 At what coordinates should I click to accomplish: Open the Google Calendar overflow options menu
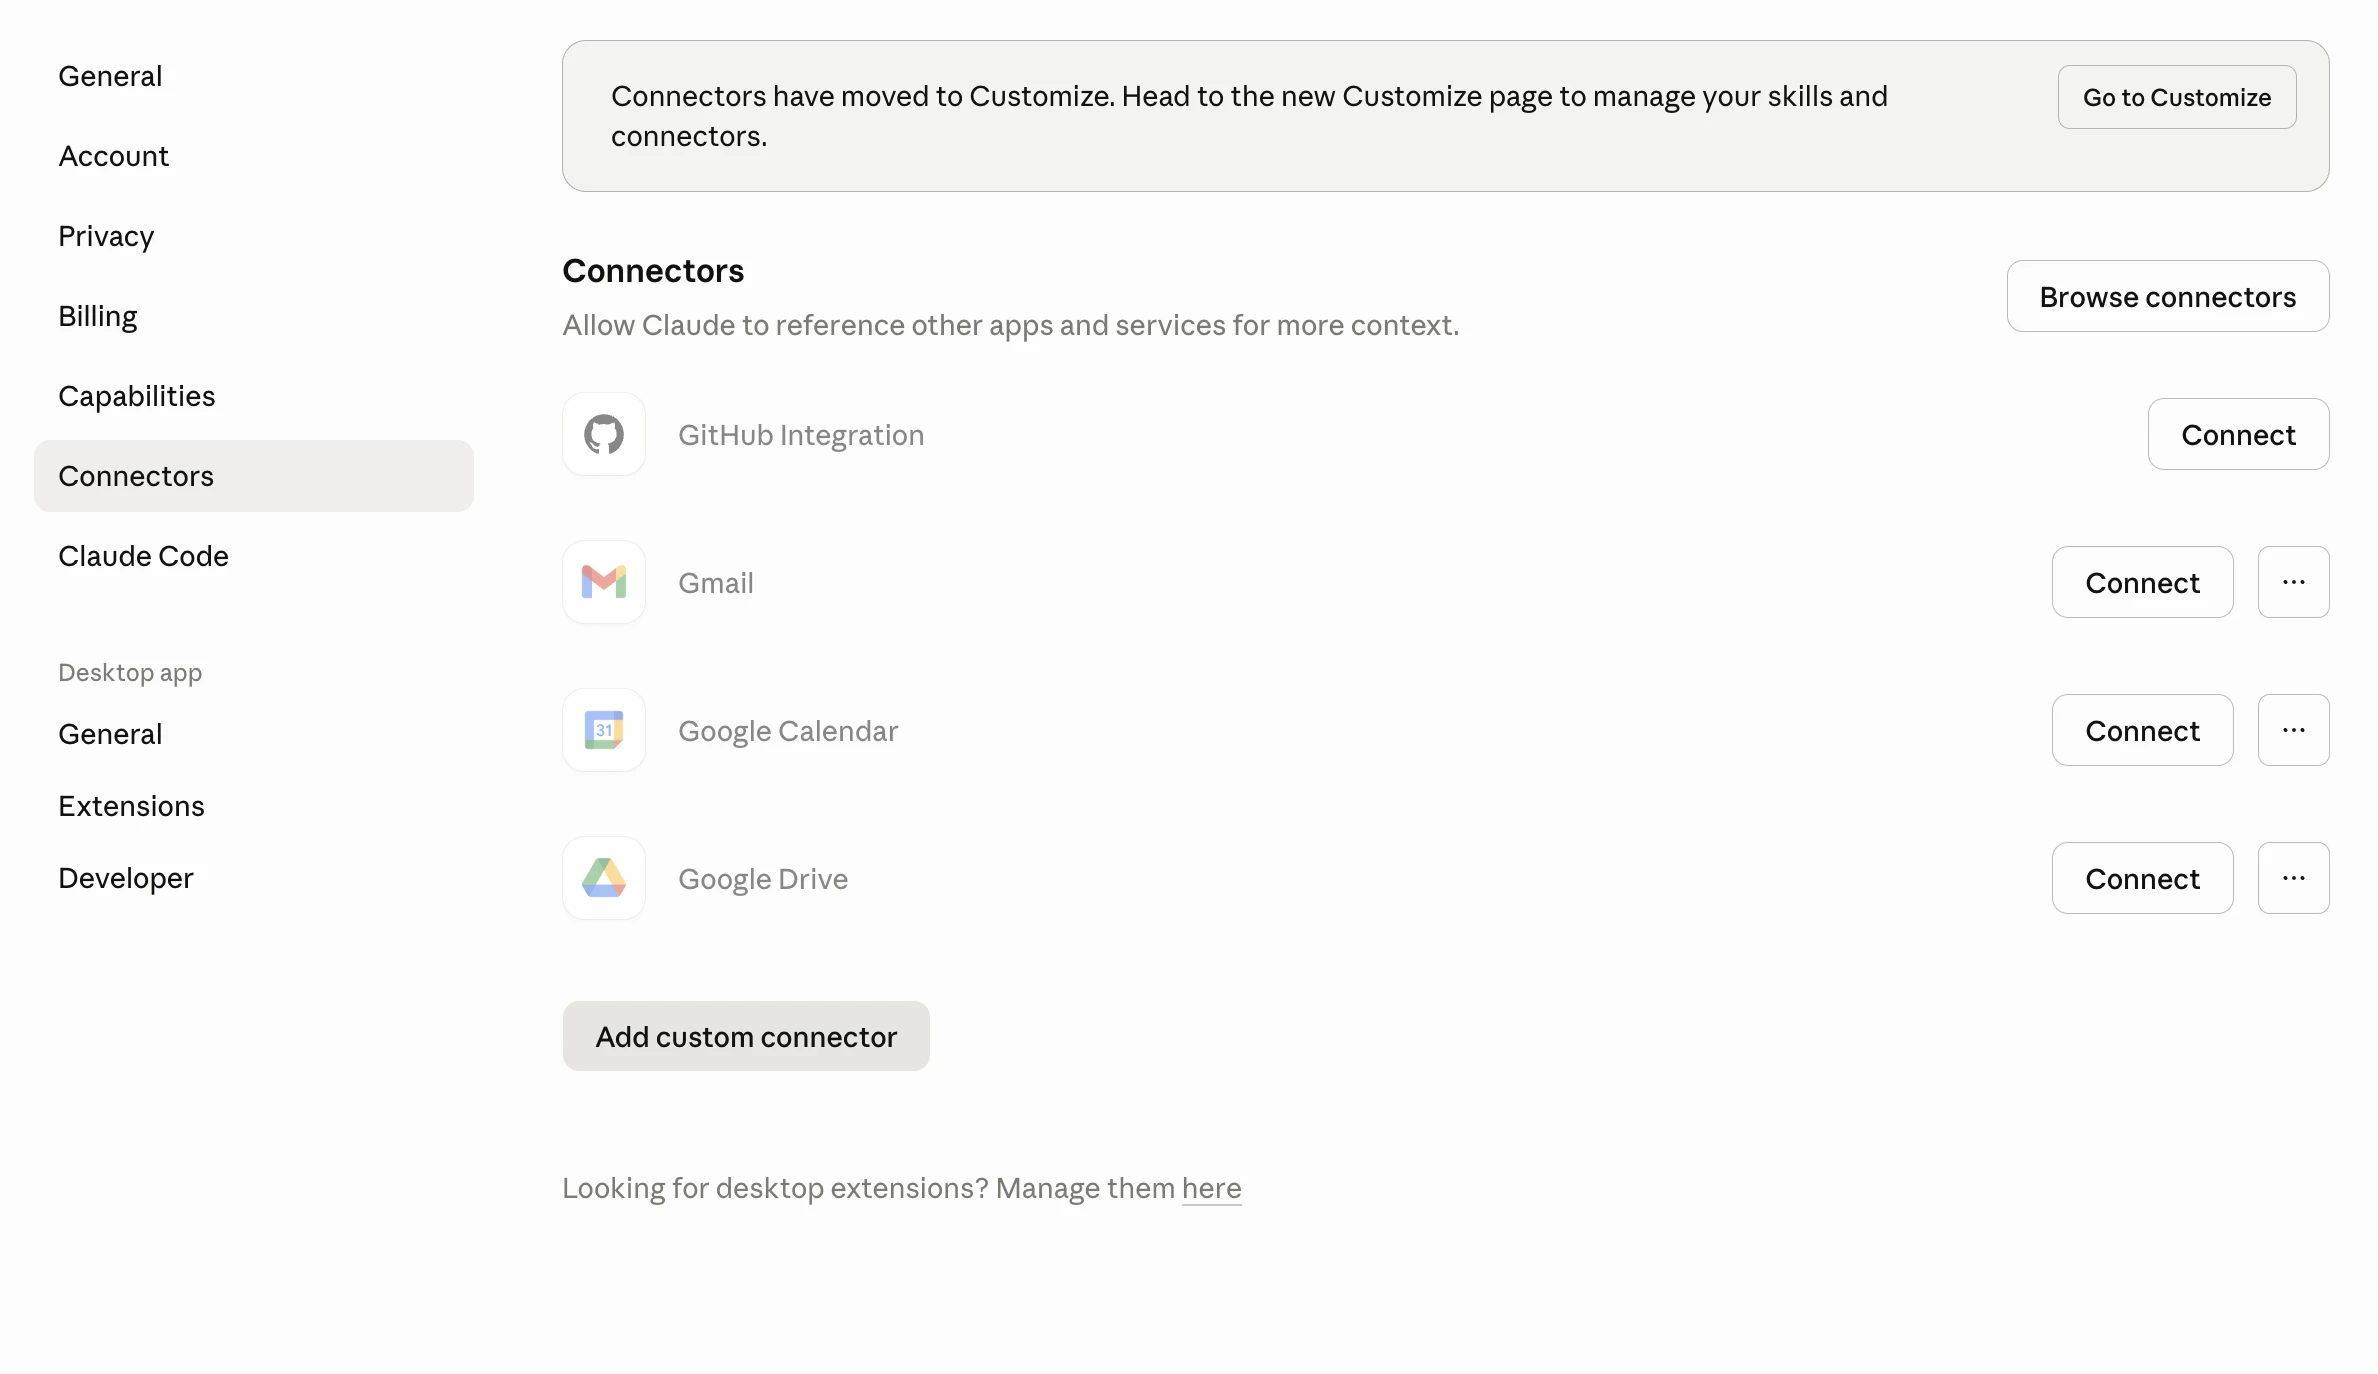click(x=2294, y=730)
